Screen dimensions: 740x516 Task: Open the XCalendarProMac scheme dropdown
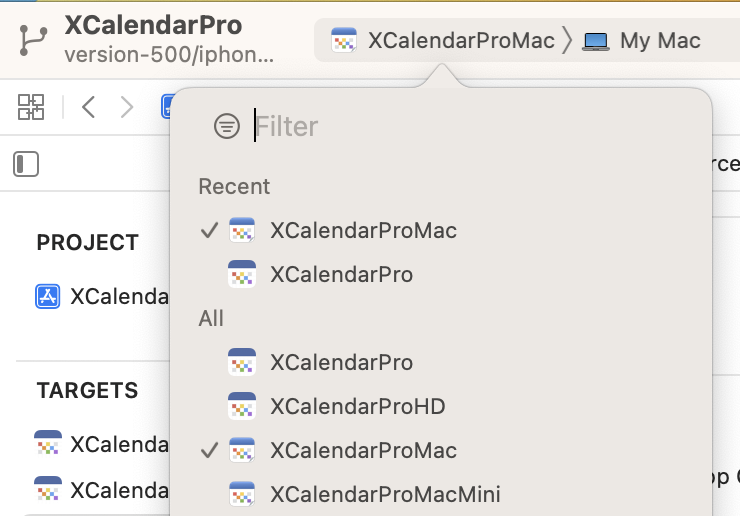pyautogui.click(x=444, y=41)
